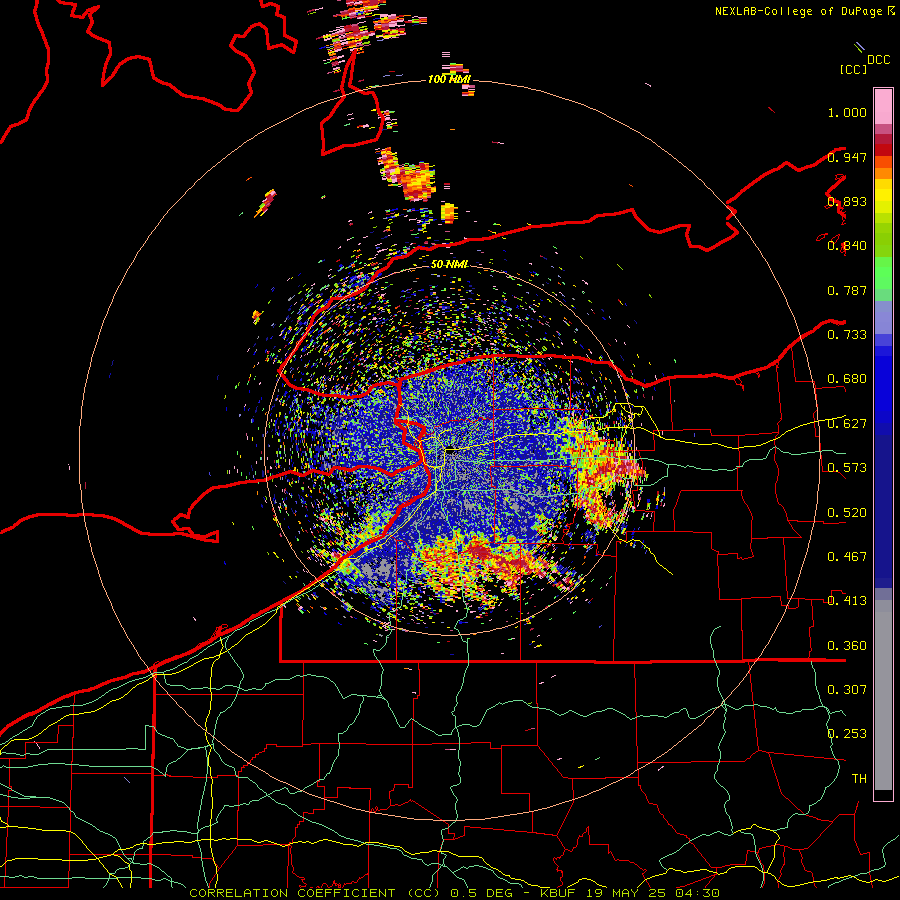Select the 1.000 color scale value
Image resolution: width=900 pixels, height=900 pixels.
pos(847,112)
